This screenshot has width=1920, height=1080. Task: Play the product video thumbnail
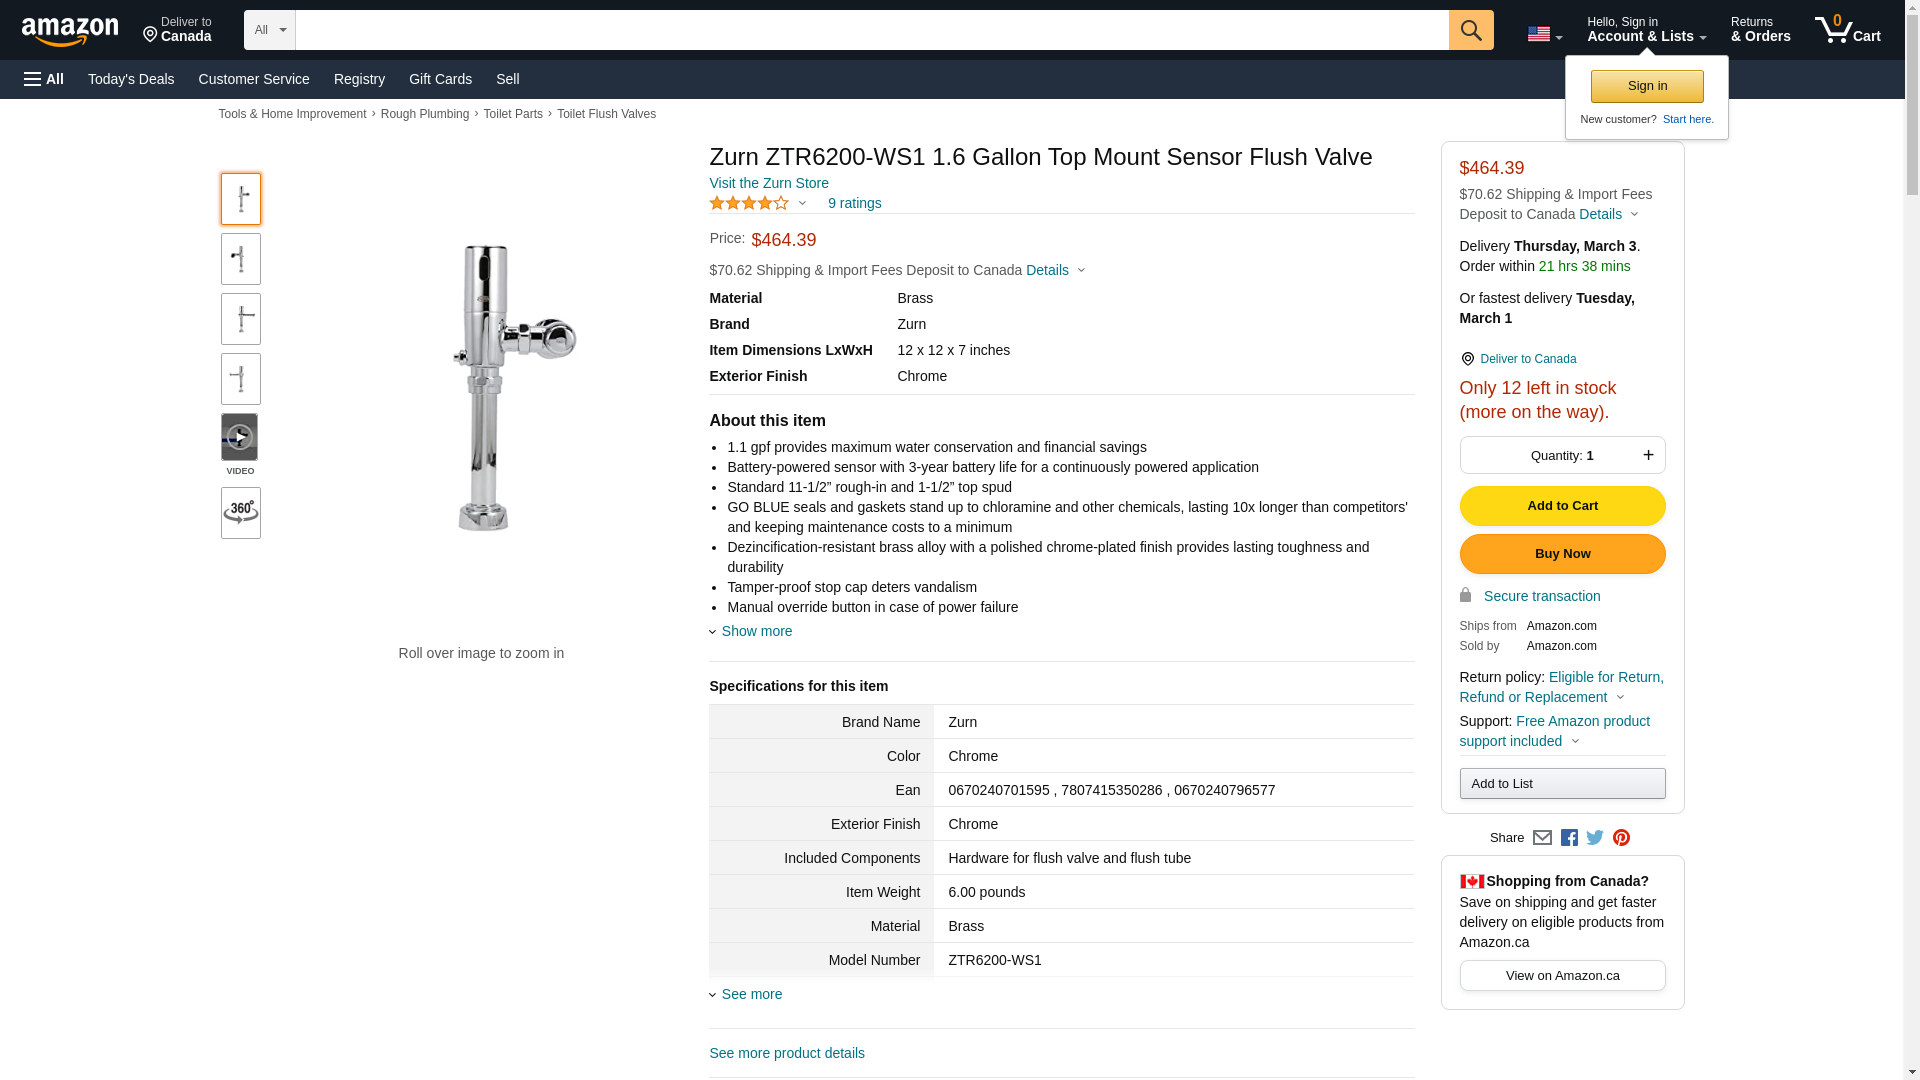[x=240, y=438]
